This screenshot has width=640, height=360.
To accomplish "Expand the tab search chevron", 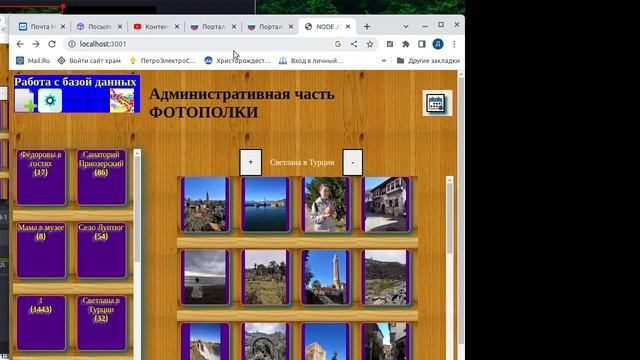I will click(406, 27).
